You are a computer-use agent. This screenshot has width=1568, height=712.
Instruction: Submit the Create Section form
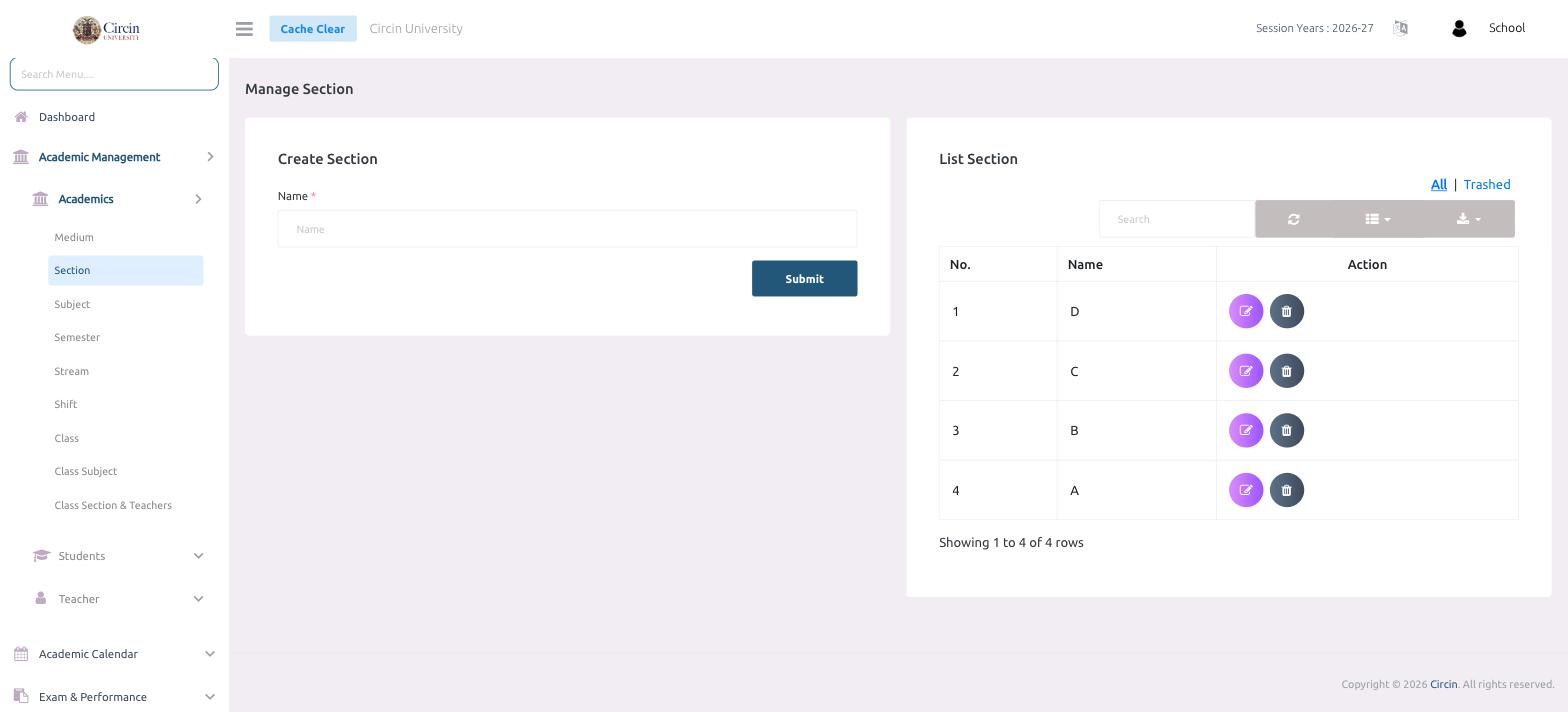coord(805,279)
